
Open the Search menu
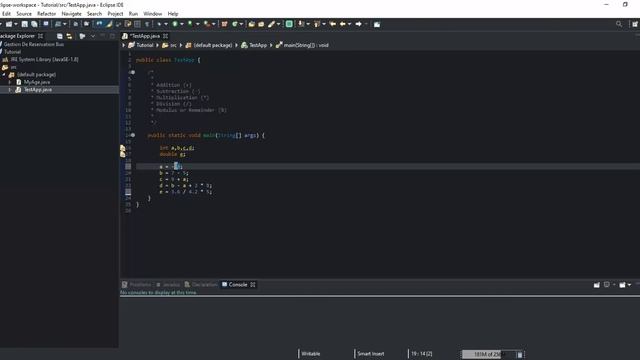(94, 14)
